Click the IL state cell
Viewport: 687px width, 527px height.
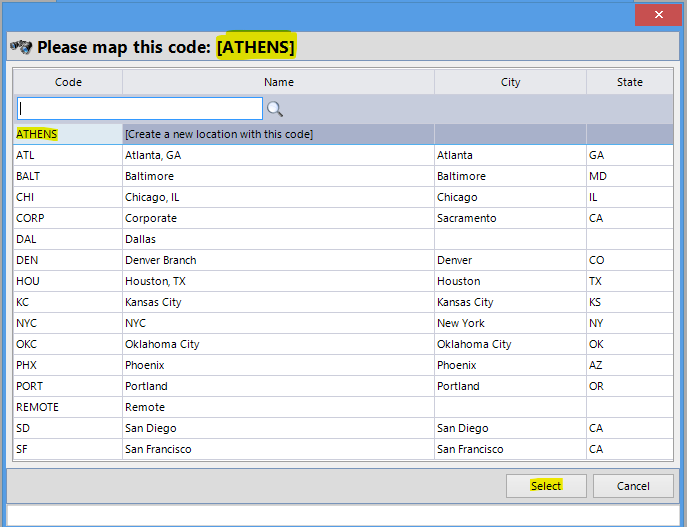630,197
